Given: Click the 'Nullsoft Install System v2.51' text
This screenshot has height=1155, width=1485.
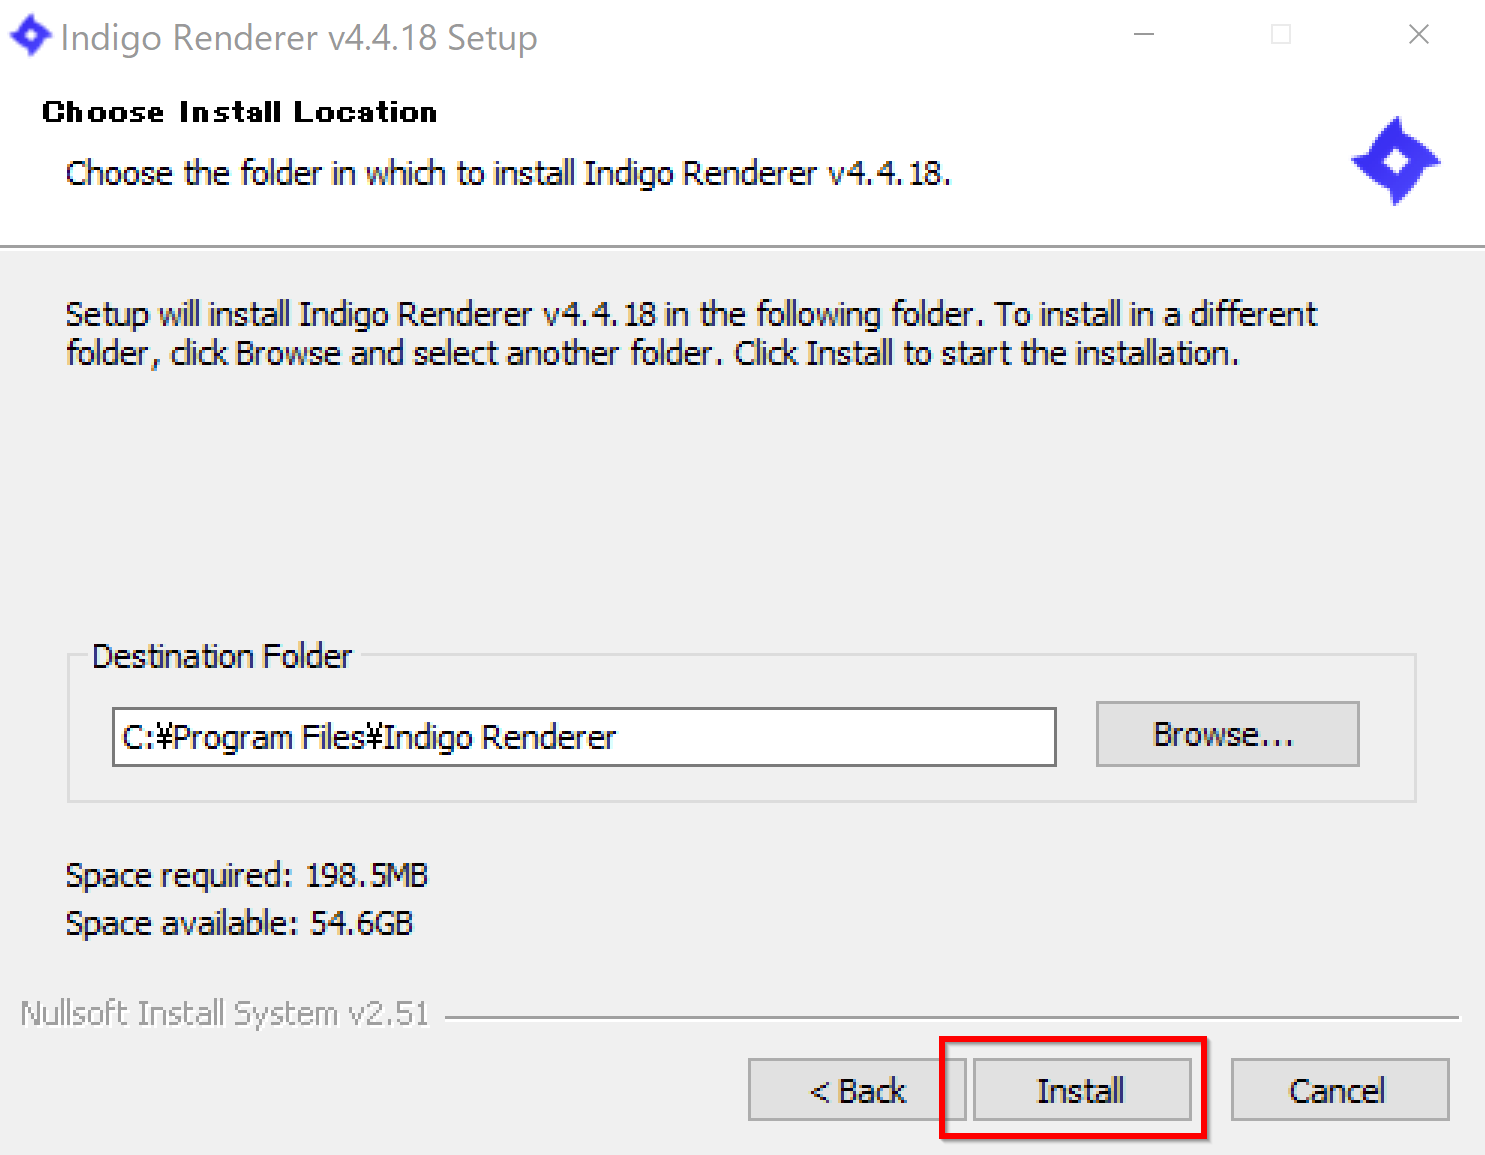Looking at the screenshot, I should pos(225,1014).
